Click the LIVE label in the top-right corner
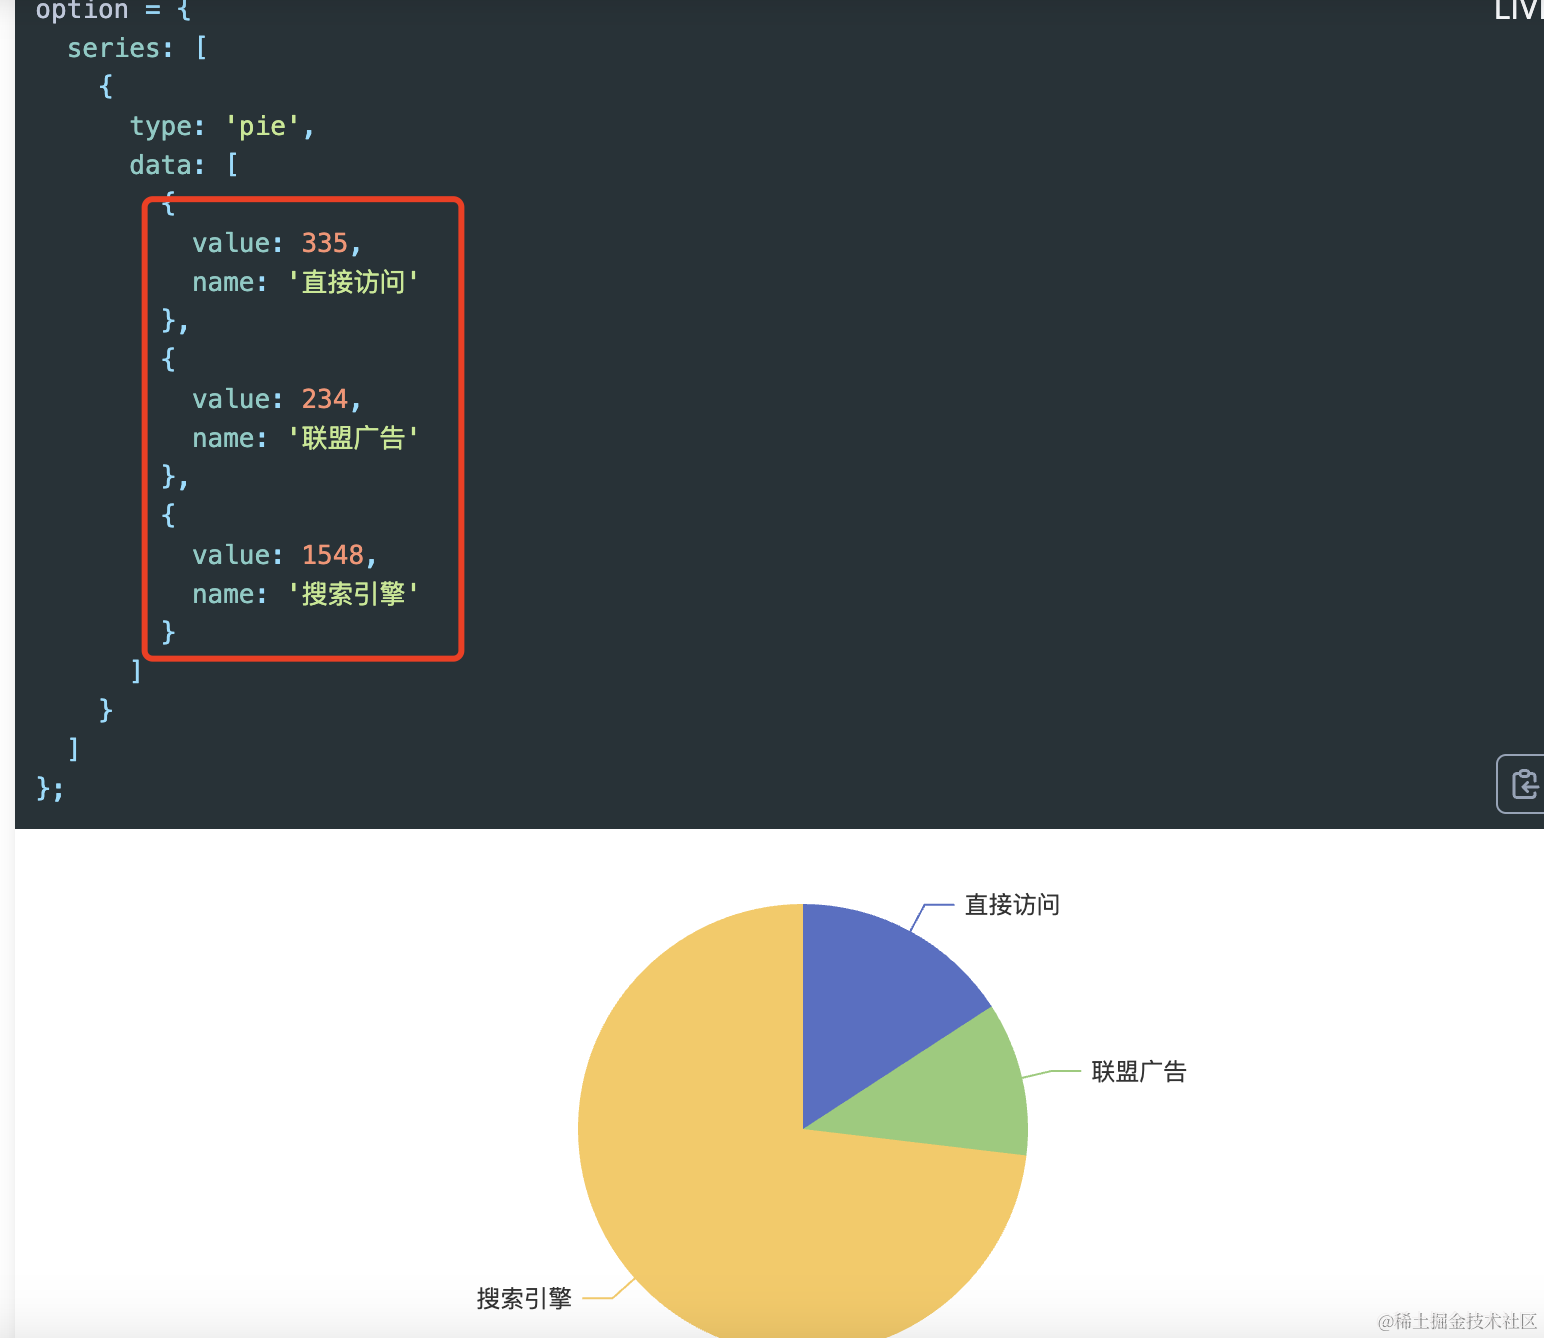The width and height of the screenshot is (1544, 1338). tap(1518, 11)
